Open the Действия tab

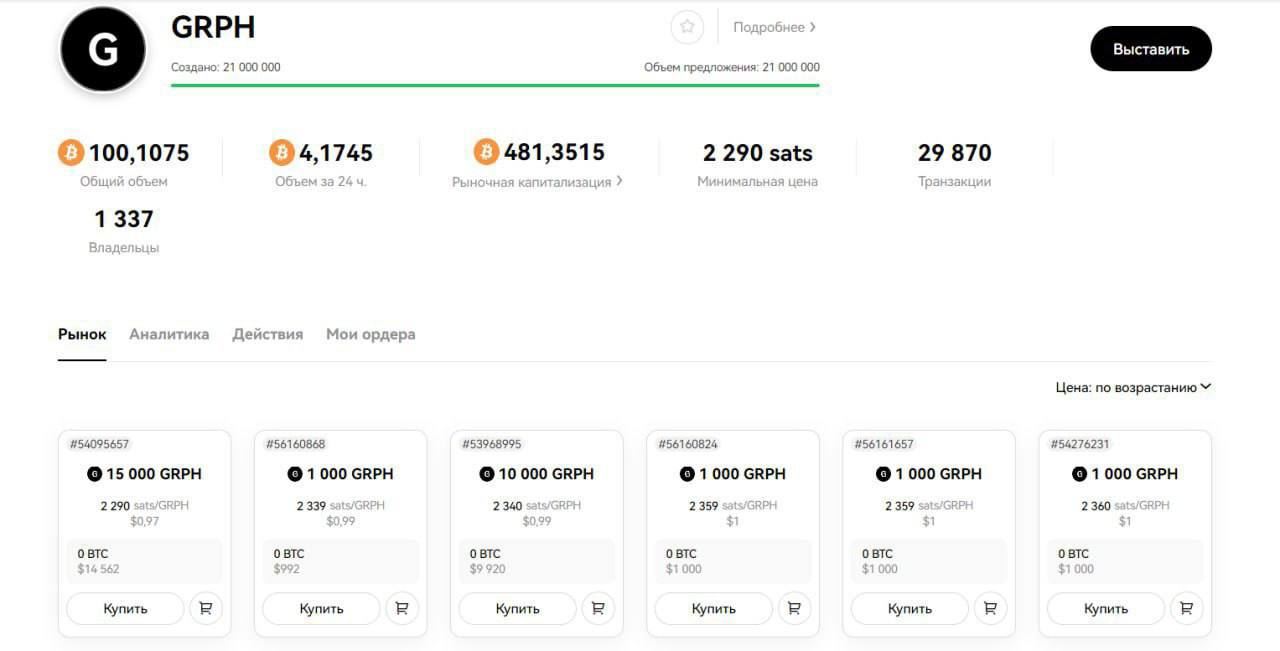(x=267, y=334)
